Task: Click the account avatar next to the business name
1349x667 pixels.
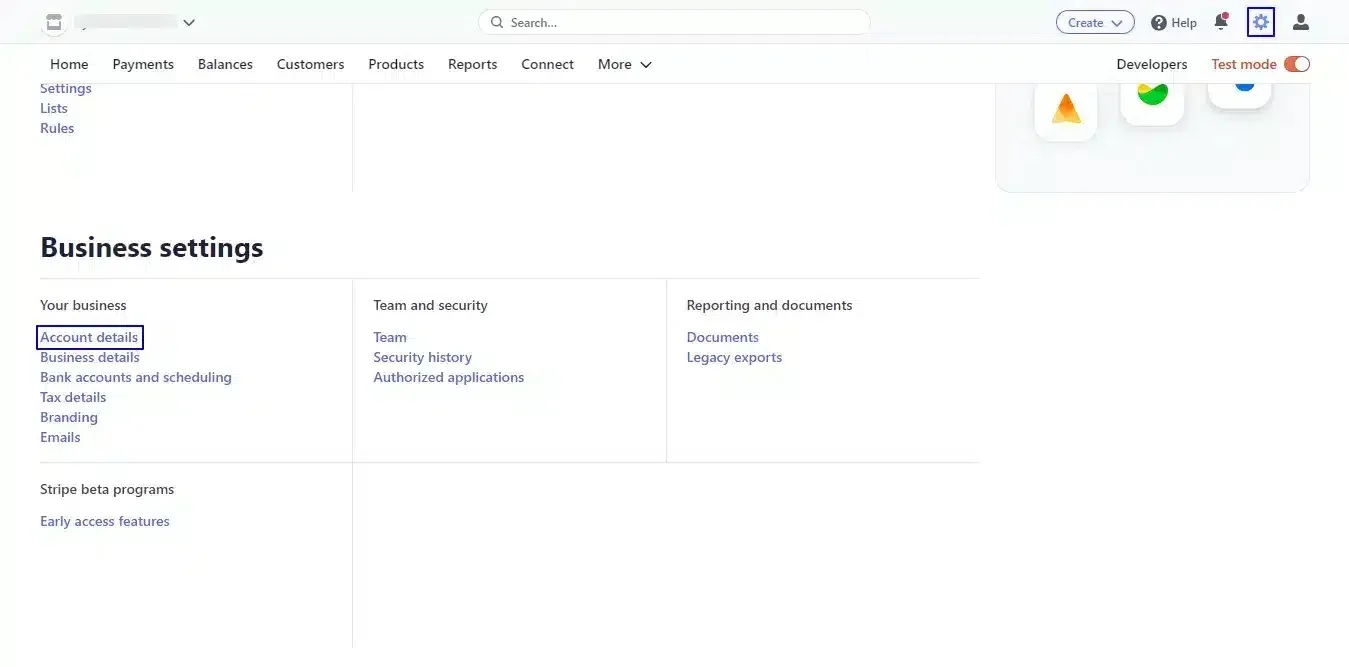Action: [53, 21]
